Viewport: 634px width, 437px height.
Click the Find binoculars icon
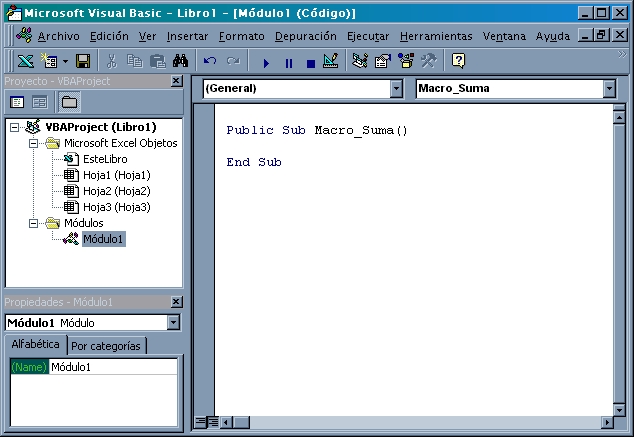(x=179, y=62)
